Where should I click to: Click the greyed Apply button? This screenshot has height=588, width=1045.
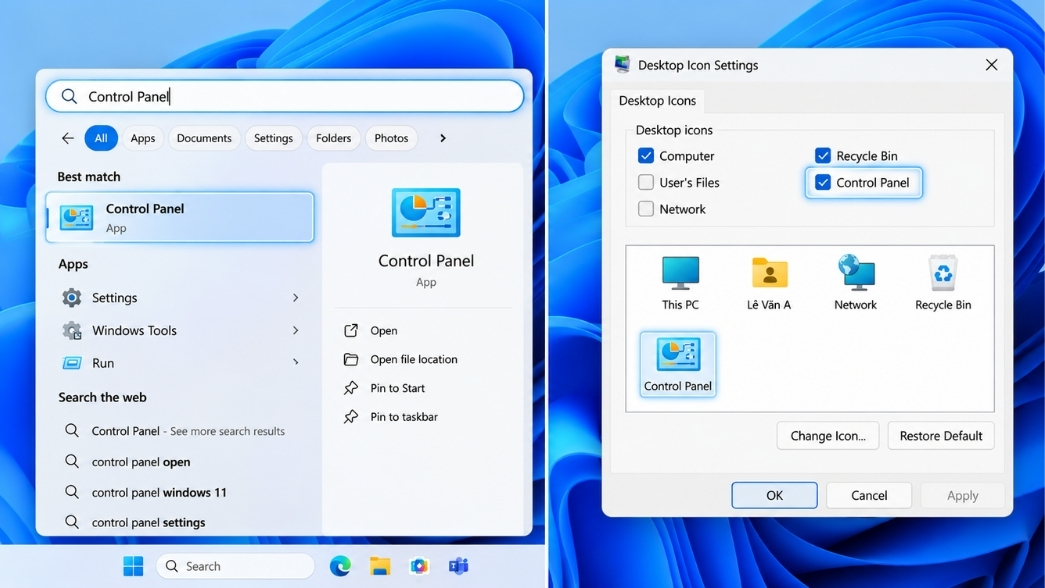pos(962,495)
